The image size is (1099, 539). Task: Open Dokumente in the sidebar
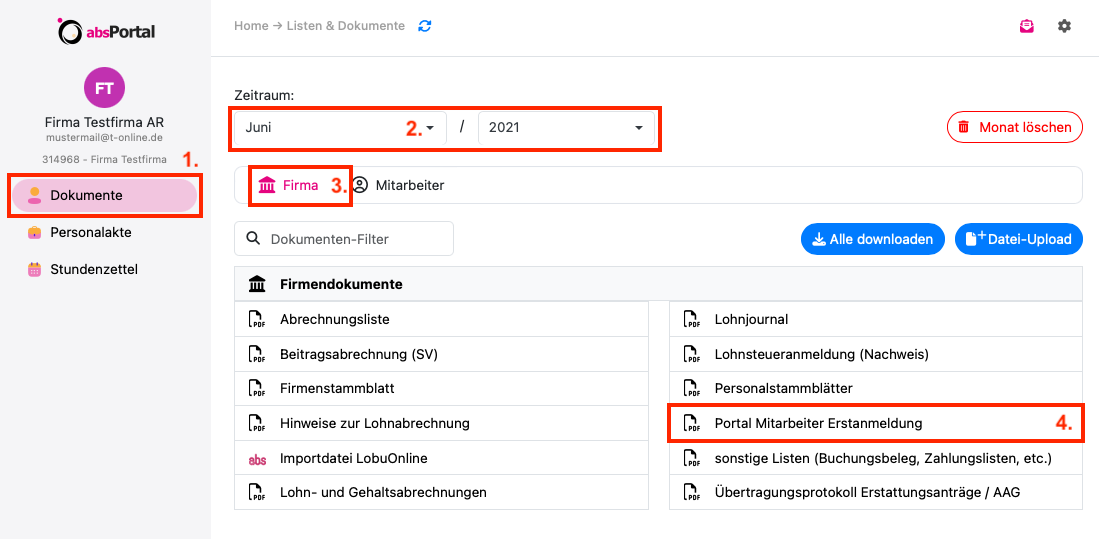coord(104,196)
